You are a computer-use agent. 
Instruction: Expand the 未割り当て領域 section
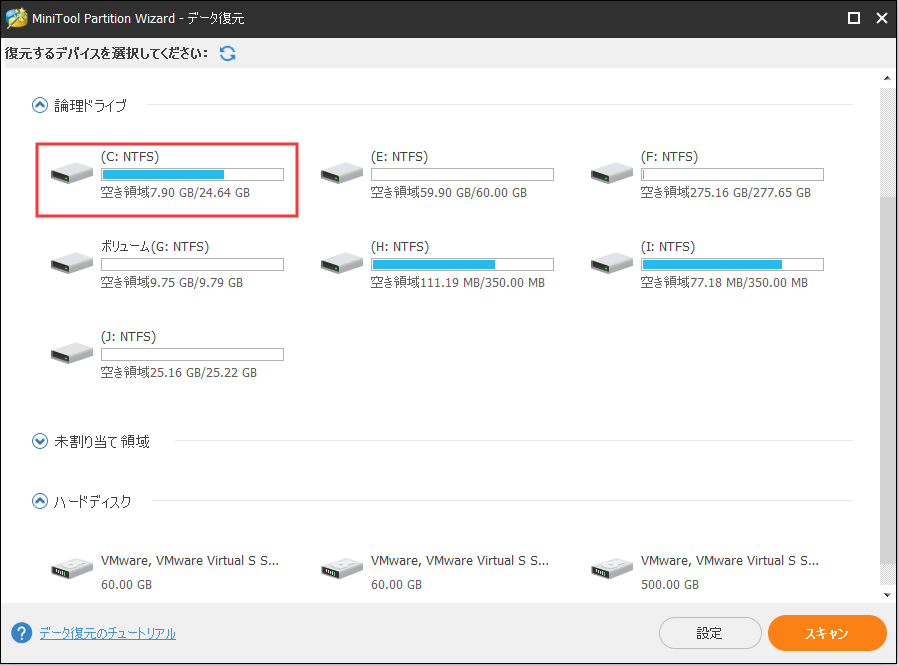39,440
